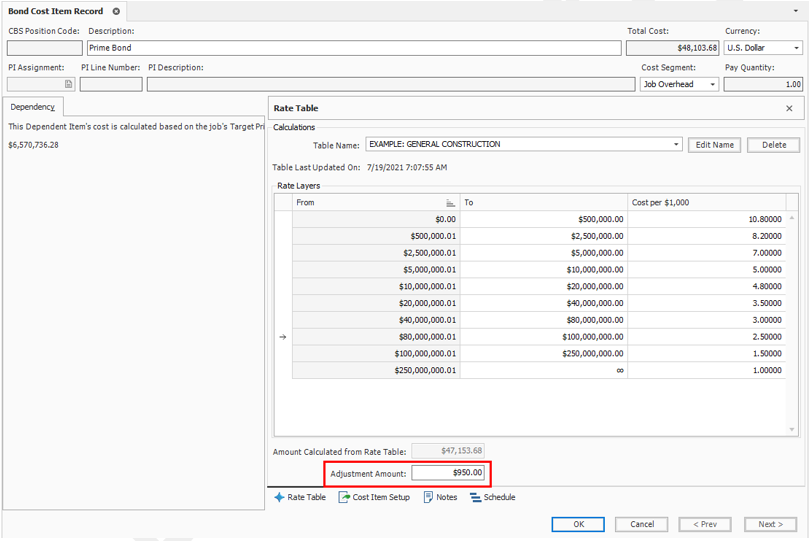Click the $500,000.00 To cell
This screenshot has width=809, height=541.
pyautogui.click(x=544, y=219)
